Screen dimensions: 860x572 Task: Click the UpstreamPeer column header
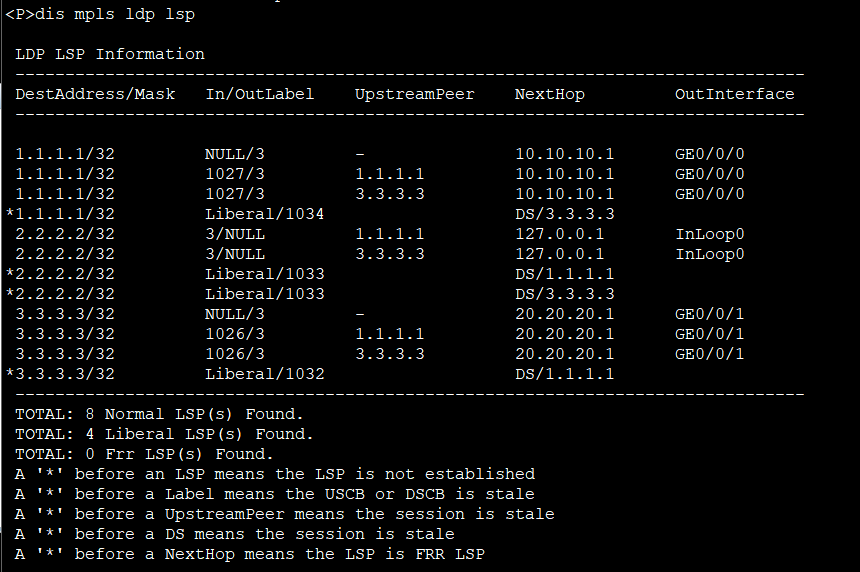(415, 94)
